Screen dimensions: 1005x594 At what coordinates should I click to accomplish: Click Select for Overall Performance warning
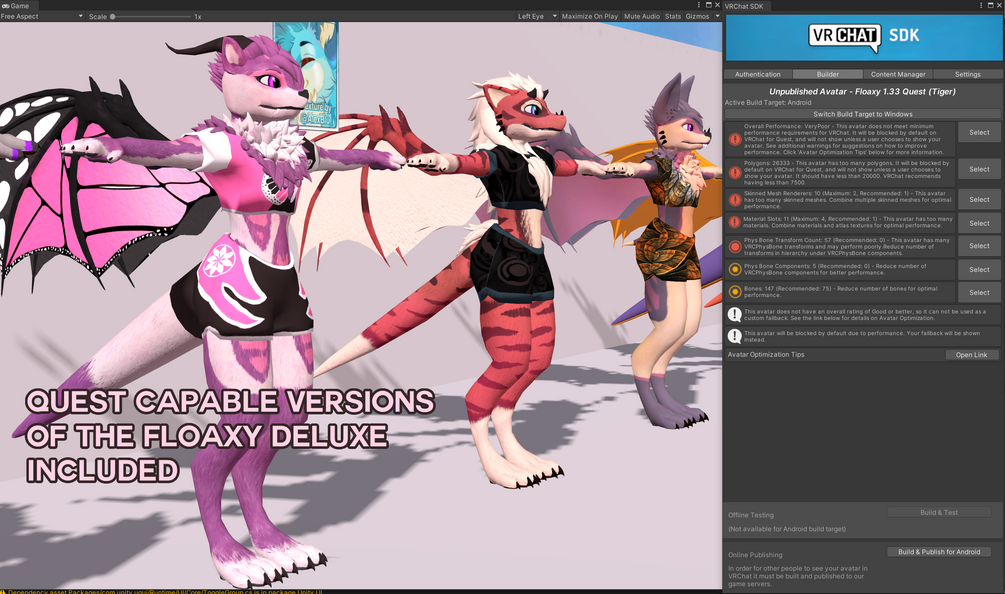pos(979,133)
